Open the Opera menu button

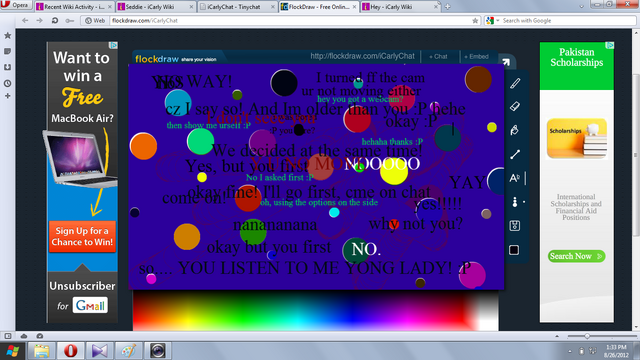coord(16,5)
